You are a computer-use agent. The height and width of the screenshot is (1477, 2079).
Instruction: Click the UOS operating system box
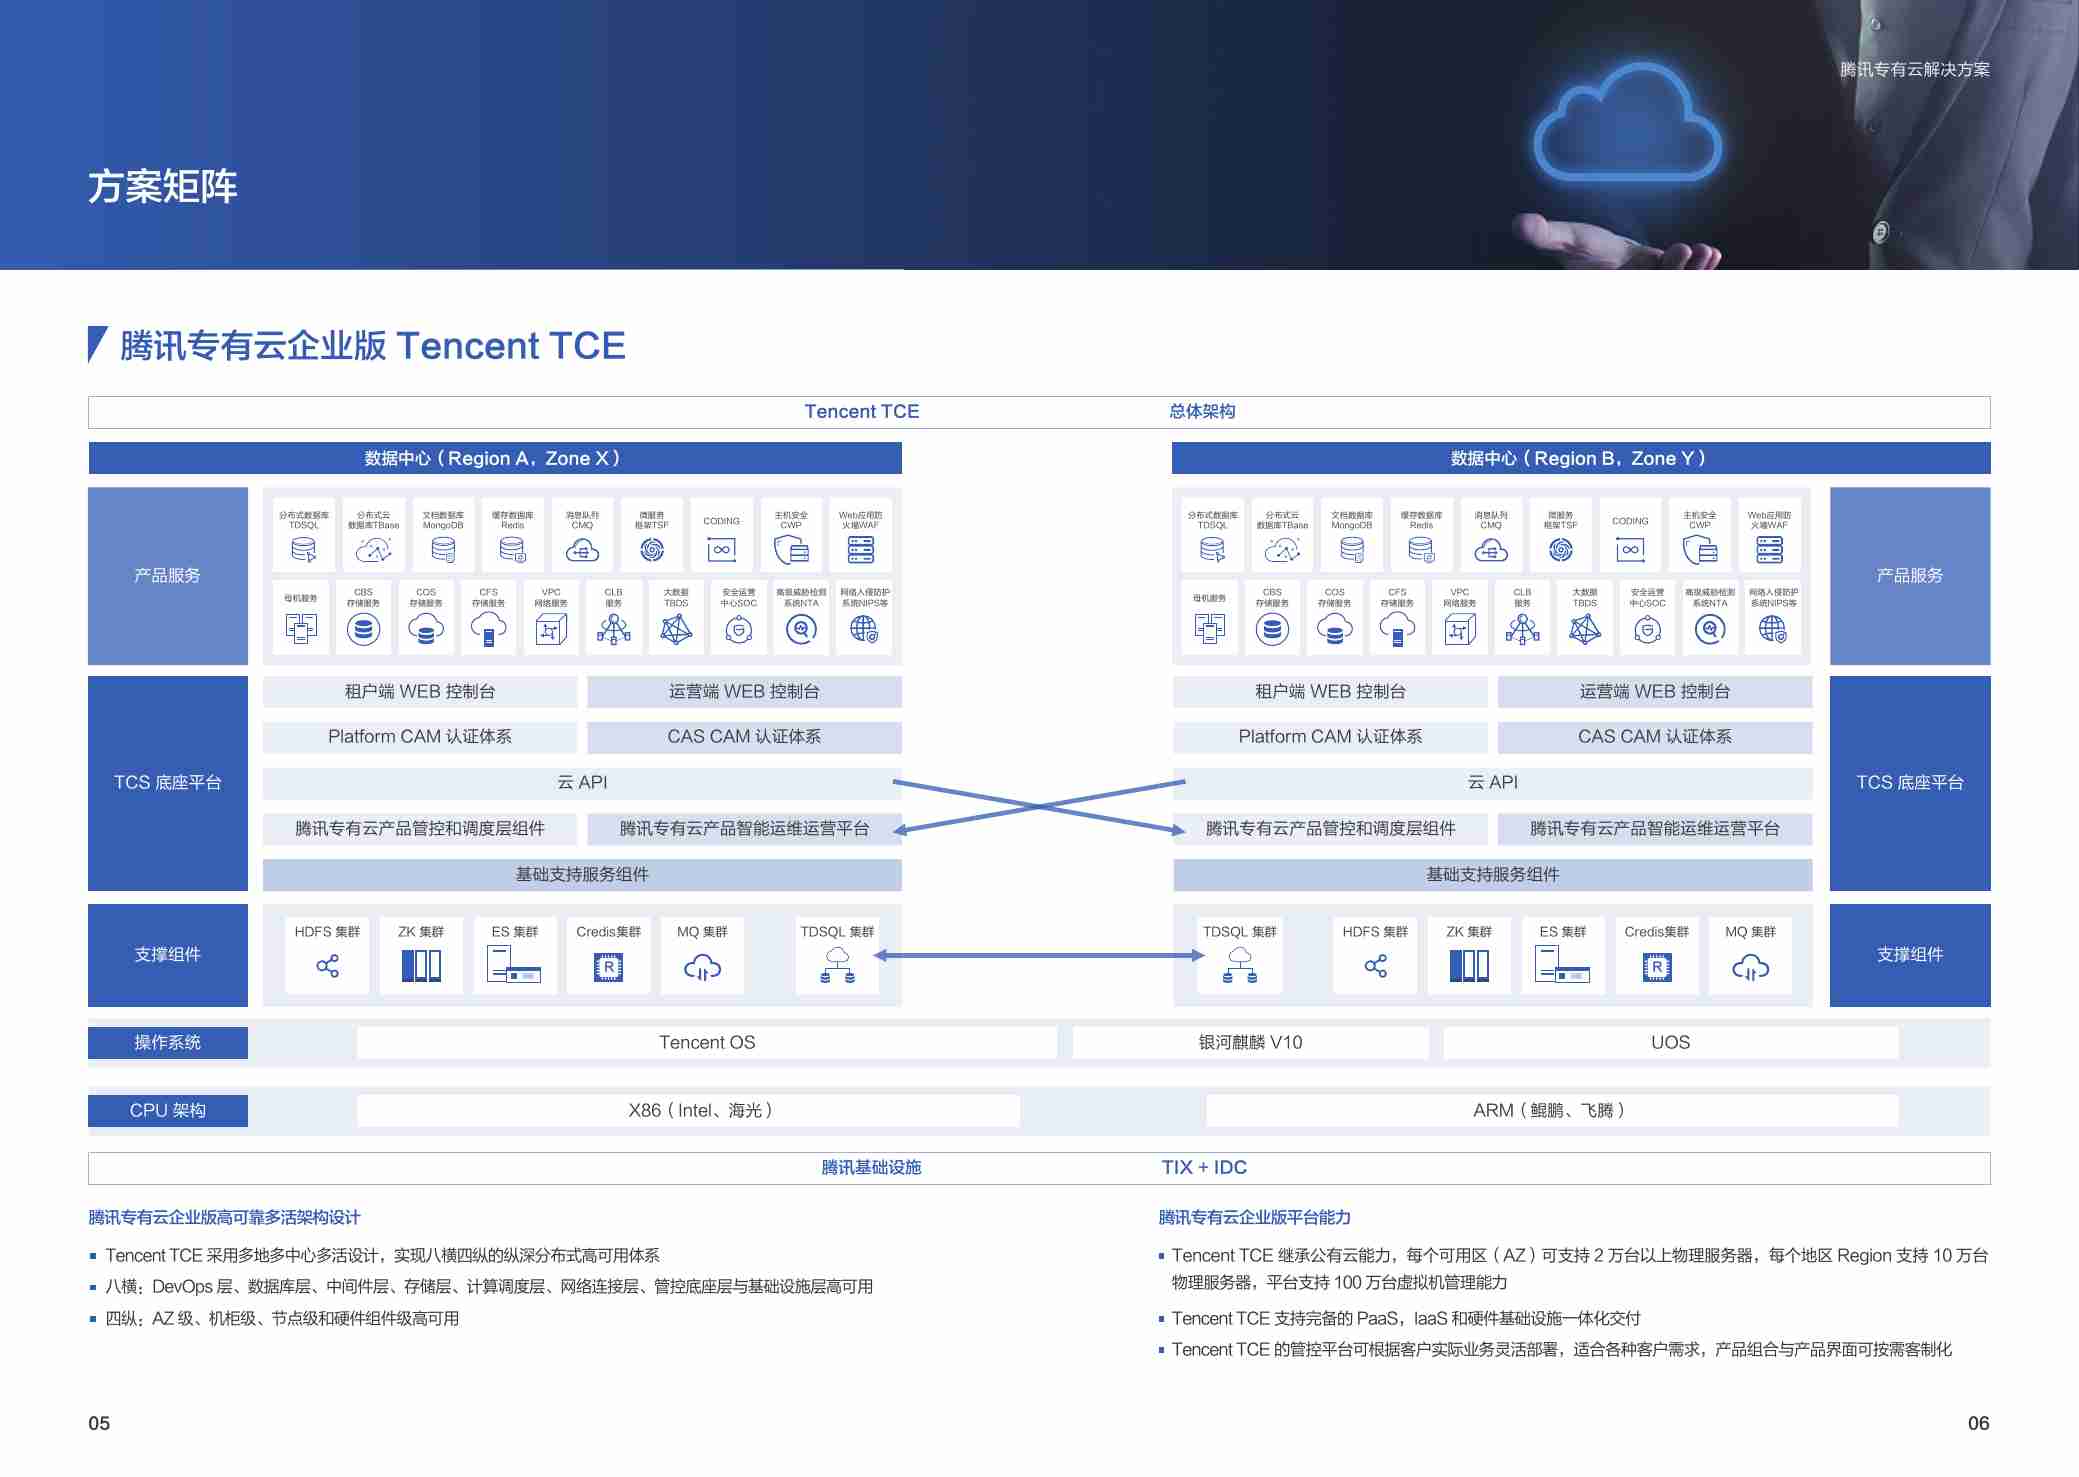coord(1670,1042)
